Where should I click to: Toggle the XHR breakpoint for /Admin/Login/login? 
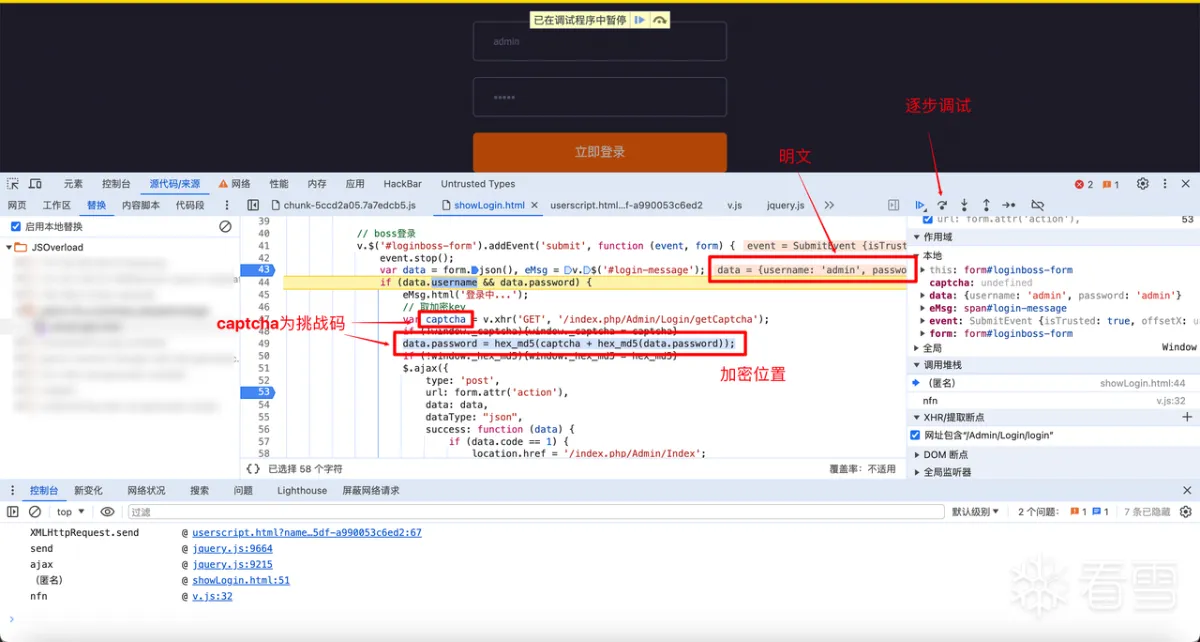[x=915, y=436]
